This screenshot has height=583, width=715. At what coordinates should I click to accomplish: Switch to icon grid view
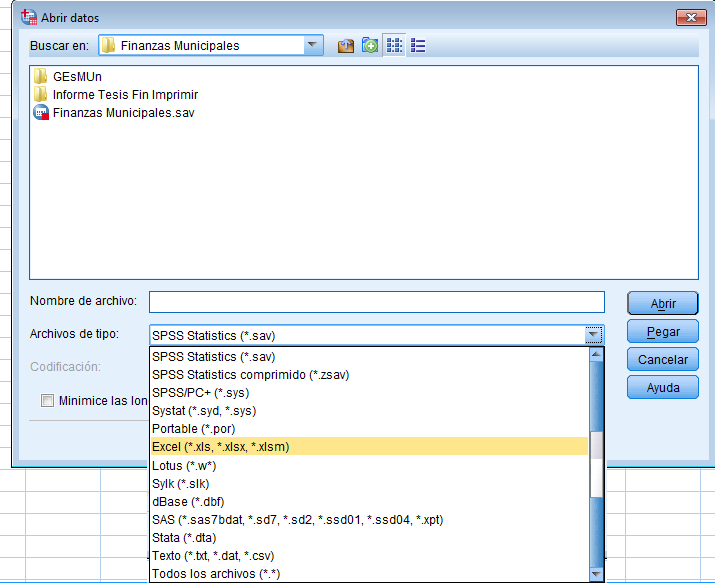click(x=394, y=46)
